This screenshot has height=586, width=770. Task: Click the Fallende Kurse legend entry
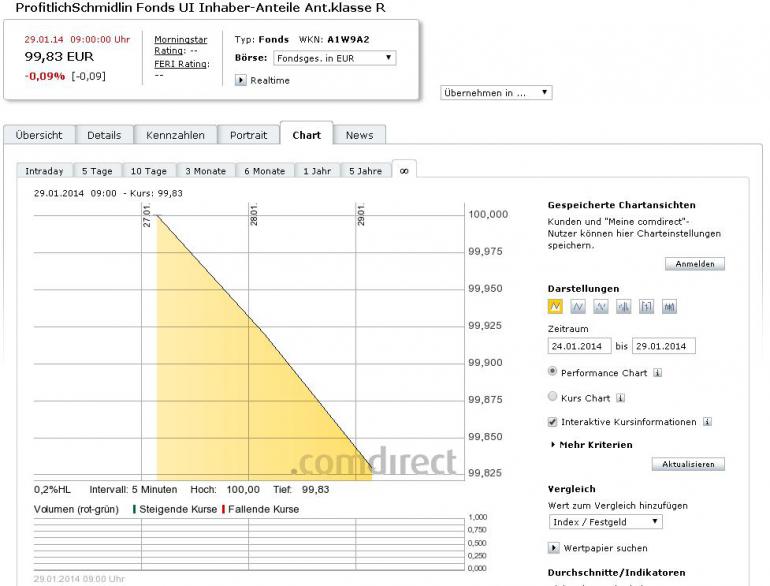(x=261, y=509)
